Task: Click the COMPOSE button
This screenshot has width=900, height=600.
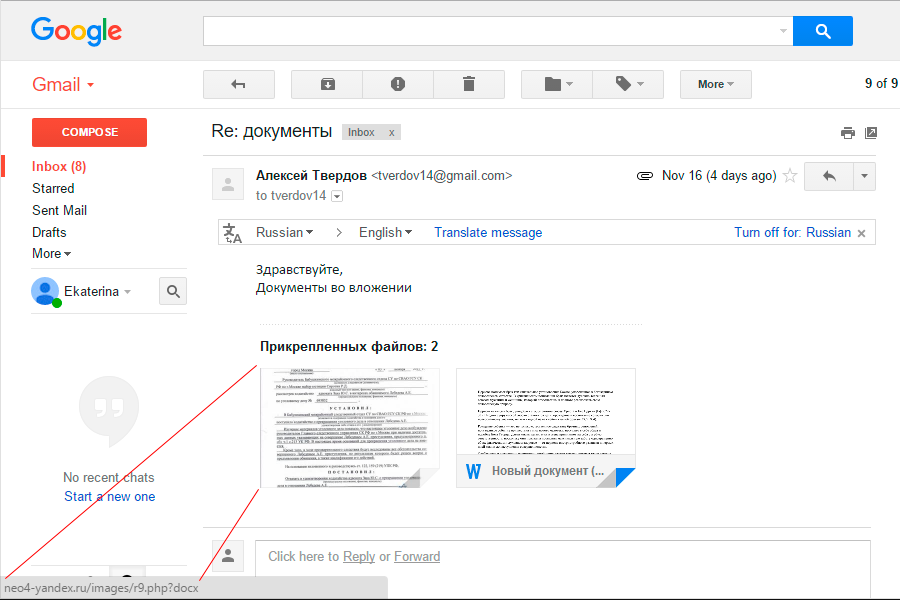Action: click(90, 132)
